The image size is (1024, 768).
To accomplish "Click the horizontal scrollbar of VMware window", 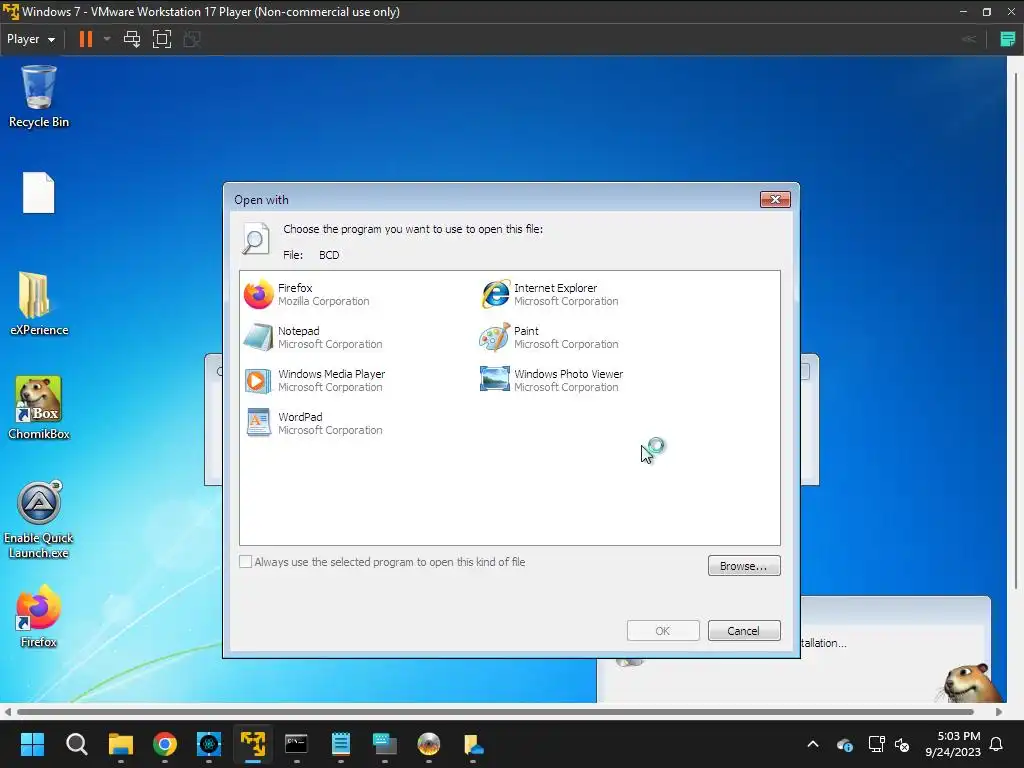I will point(495,712).
